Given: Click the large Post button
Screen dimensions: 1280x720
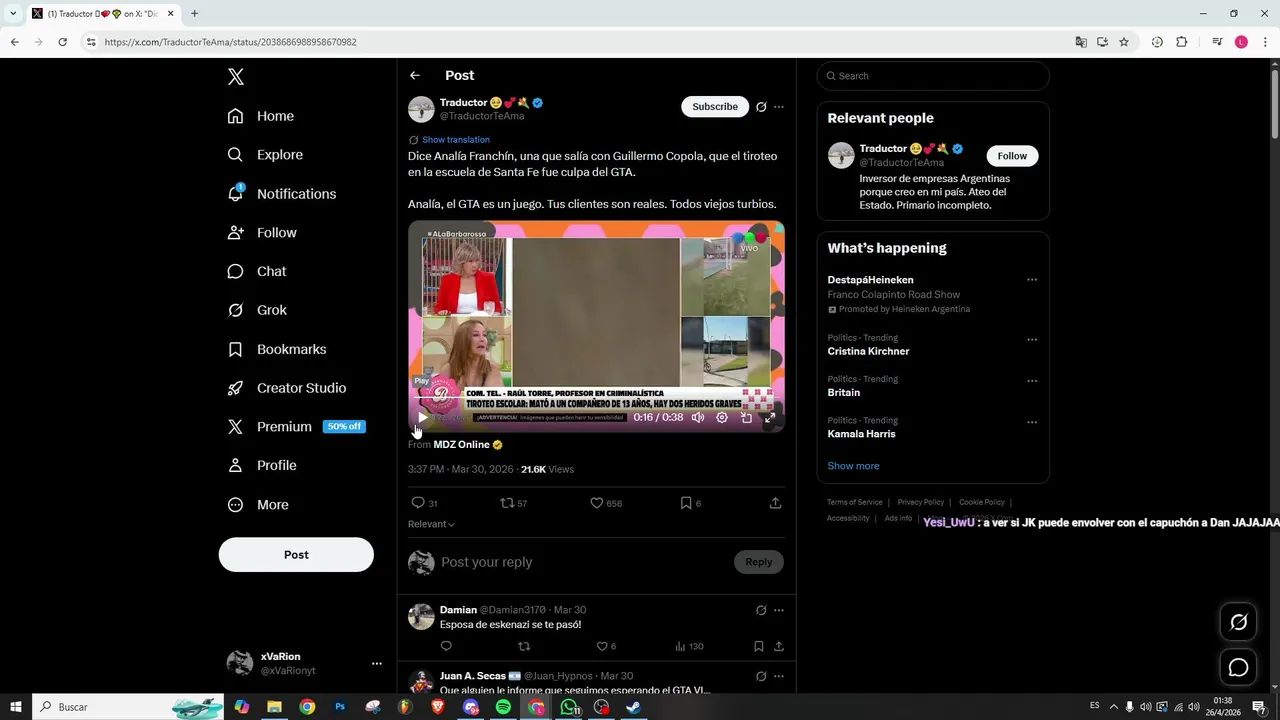Looking at the screenshot, I should tap(296, 554).
